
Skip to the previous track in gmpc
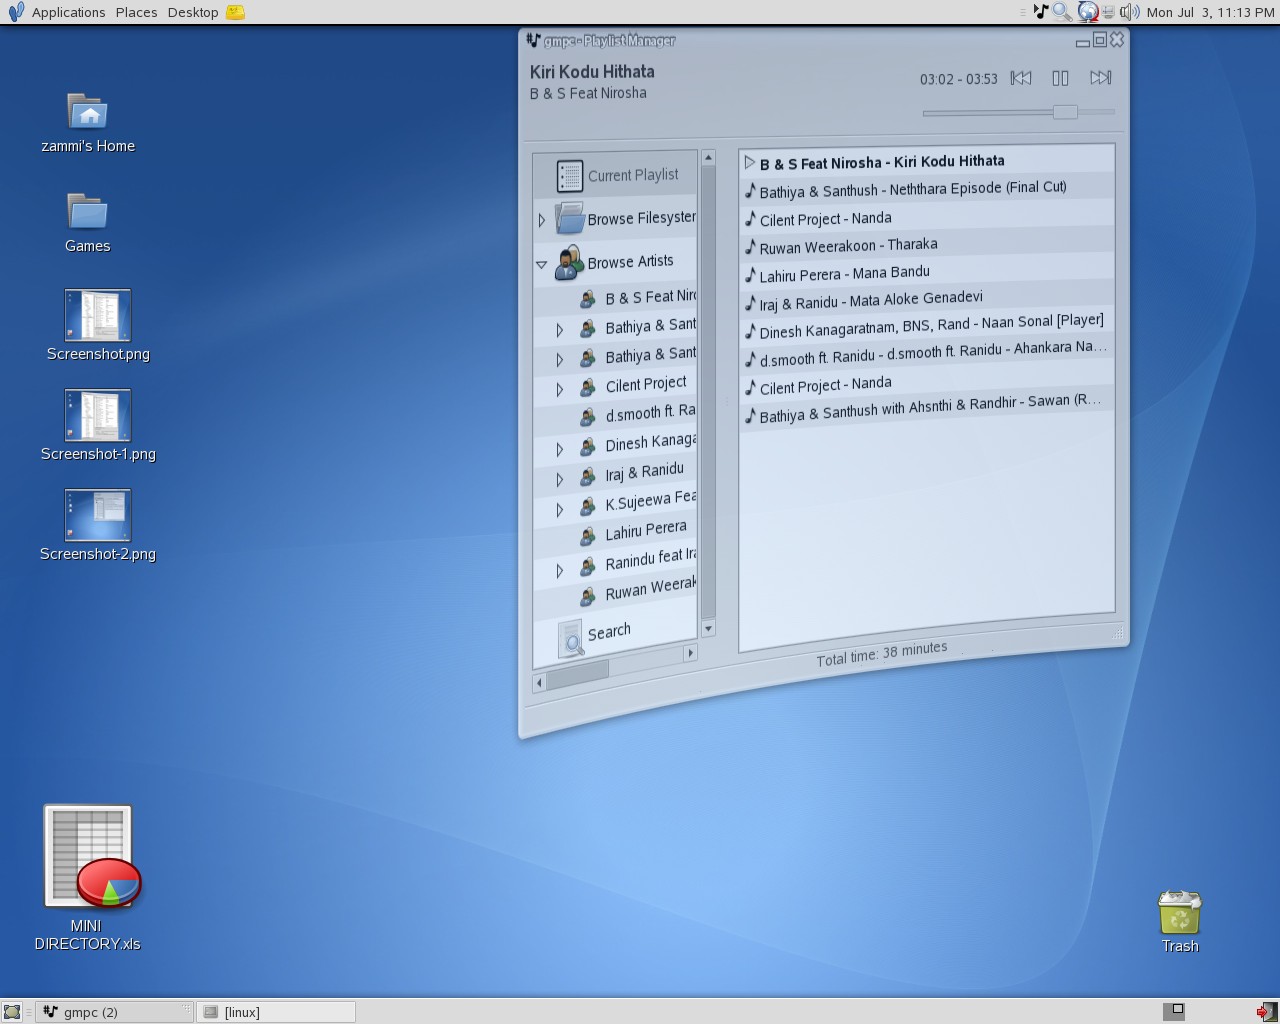click(x=1020, y=78)
